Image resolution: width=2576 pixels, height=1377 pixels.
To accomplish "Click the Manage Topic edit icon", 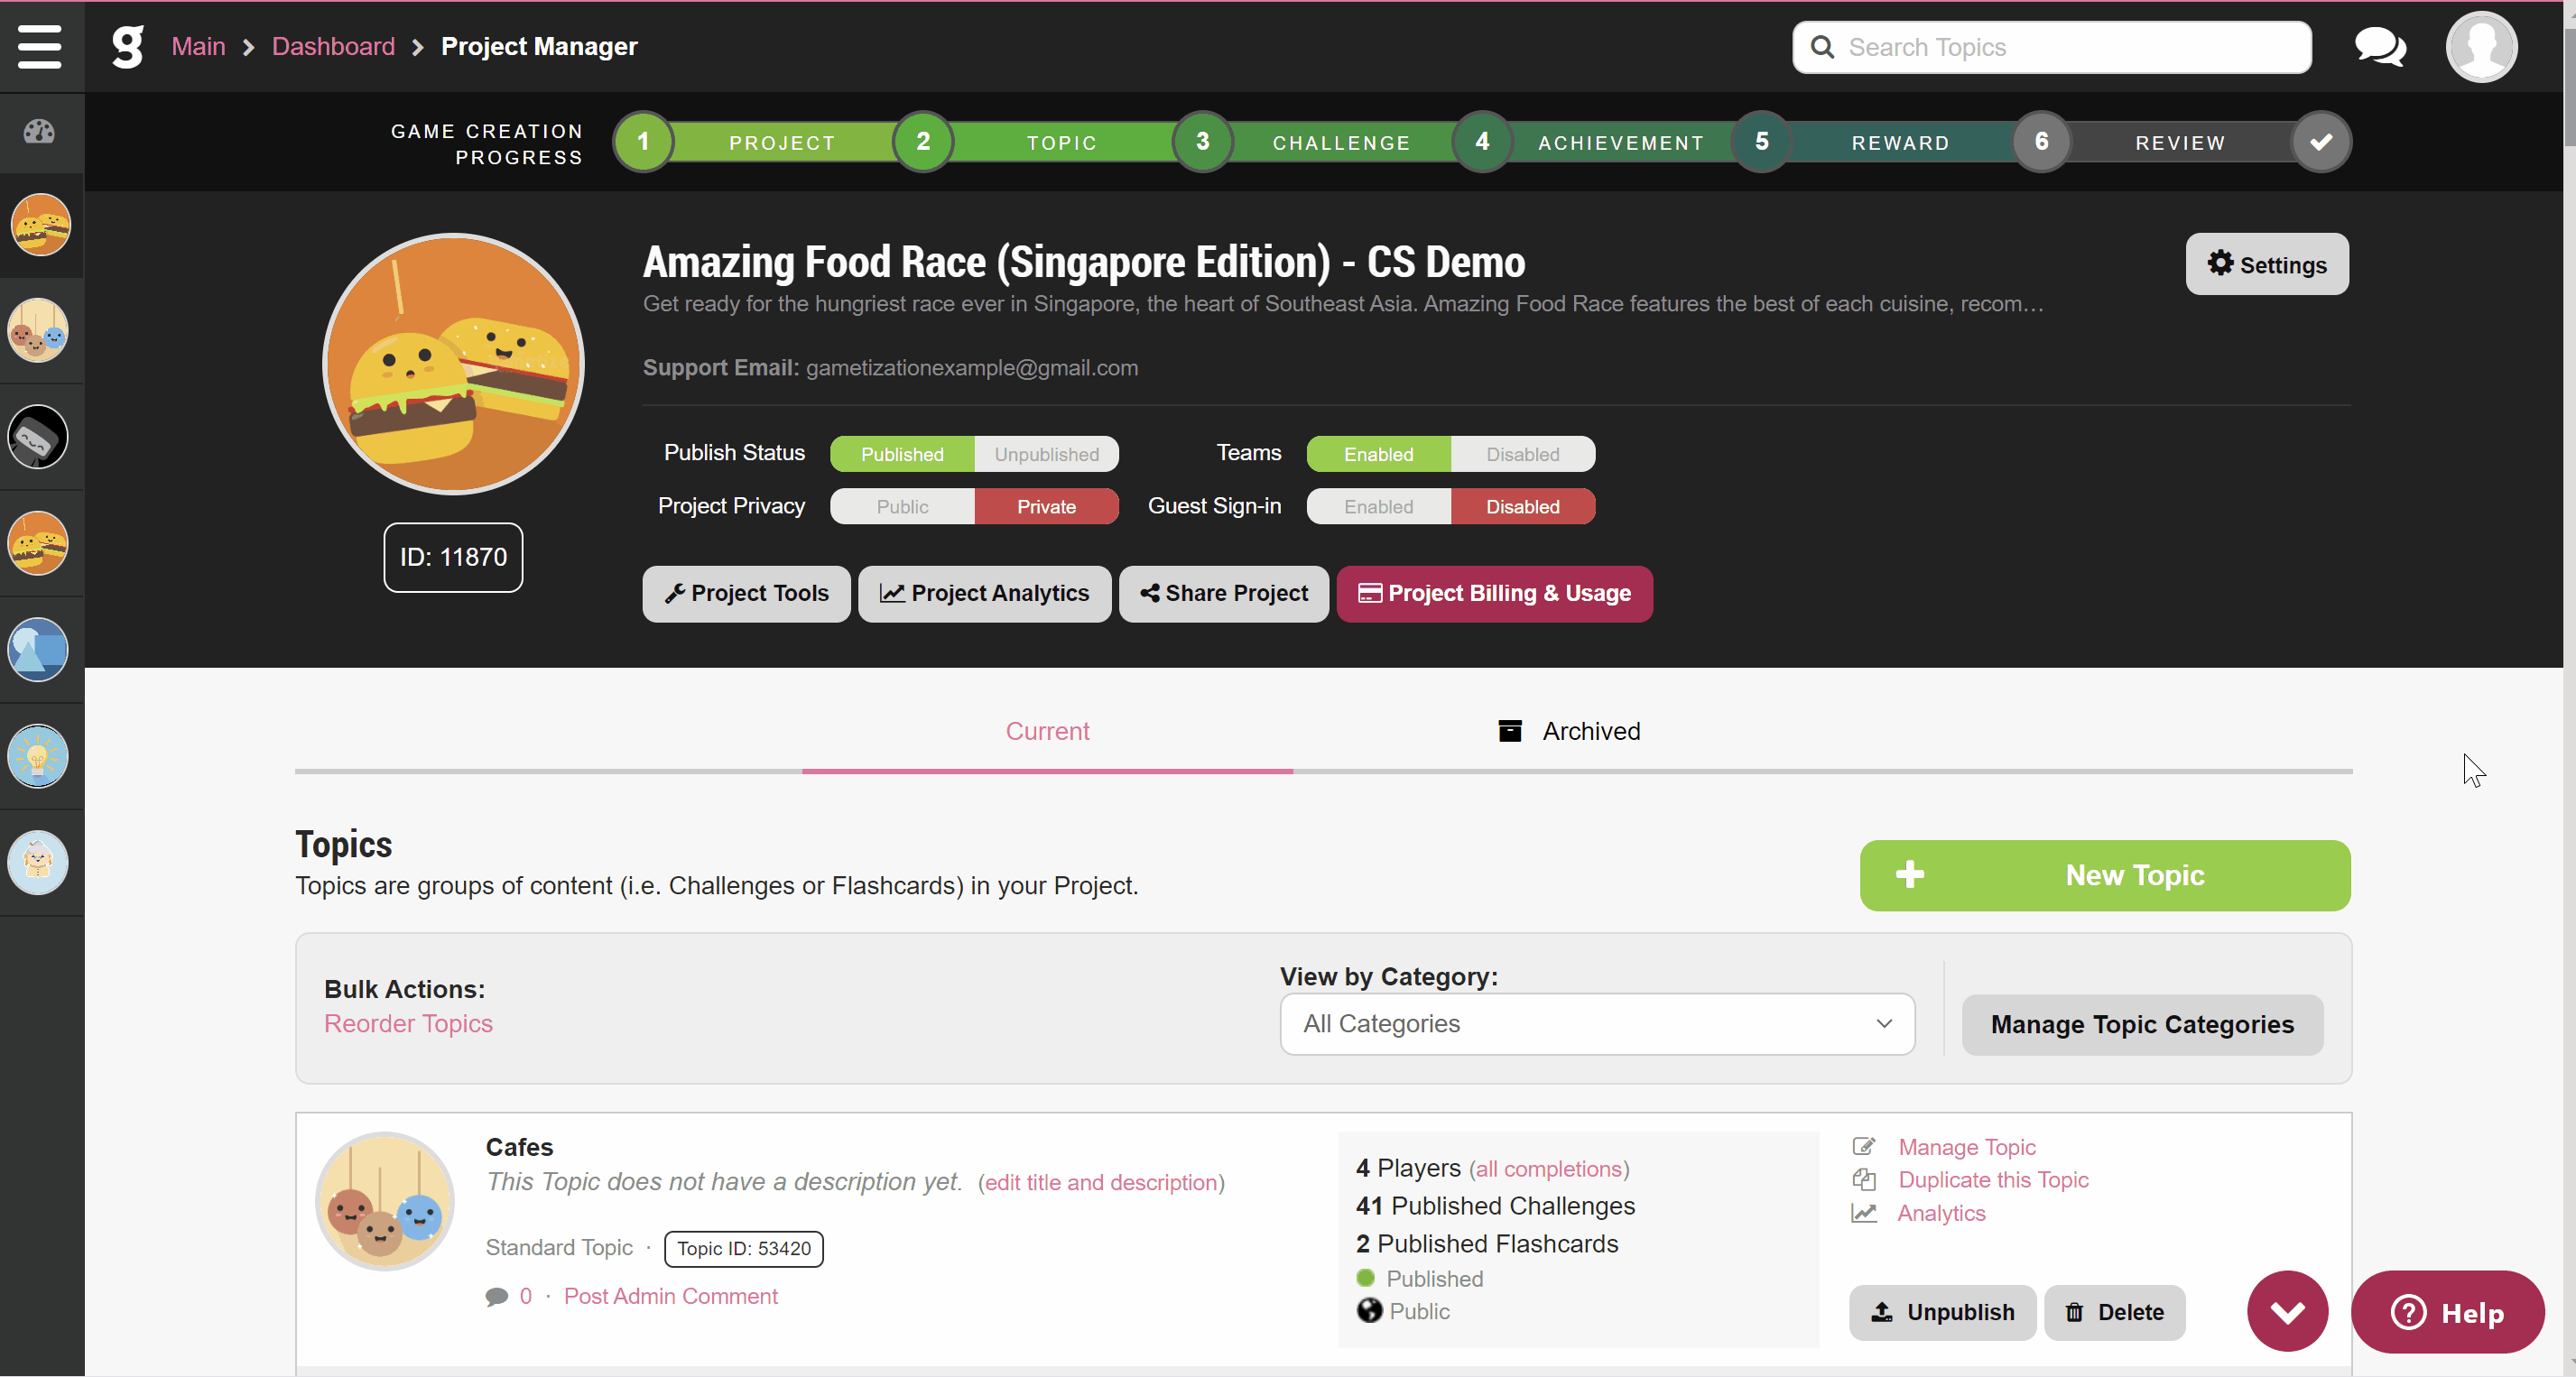I will (x=1863, y=1146).
